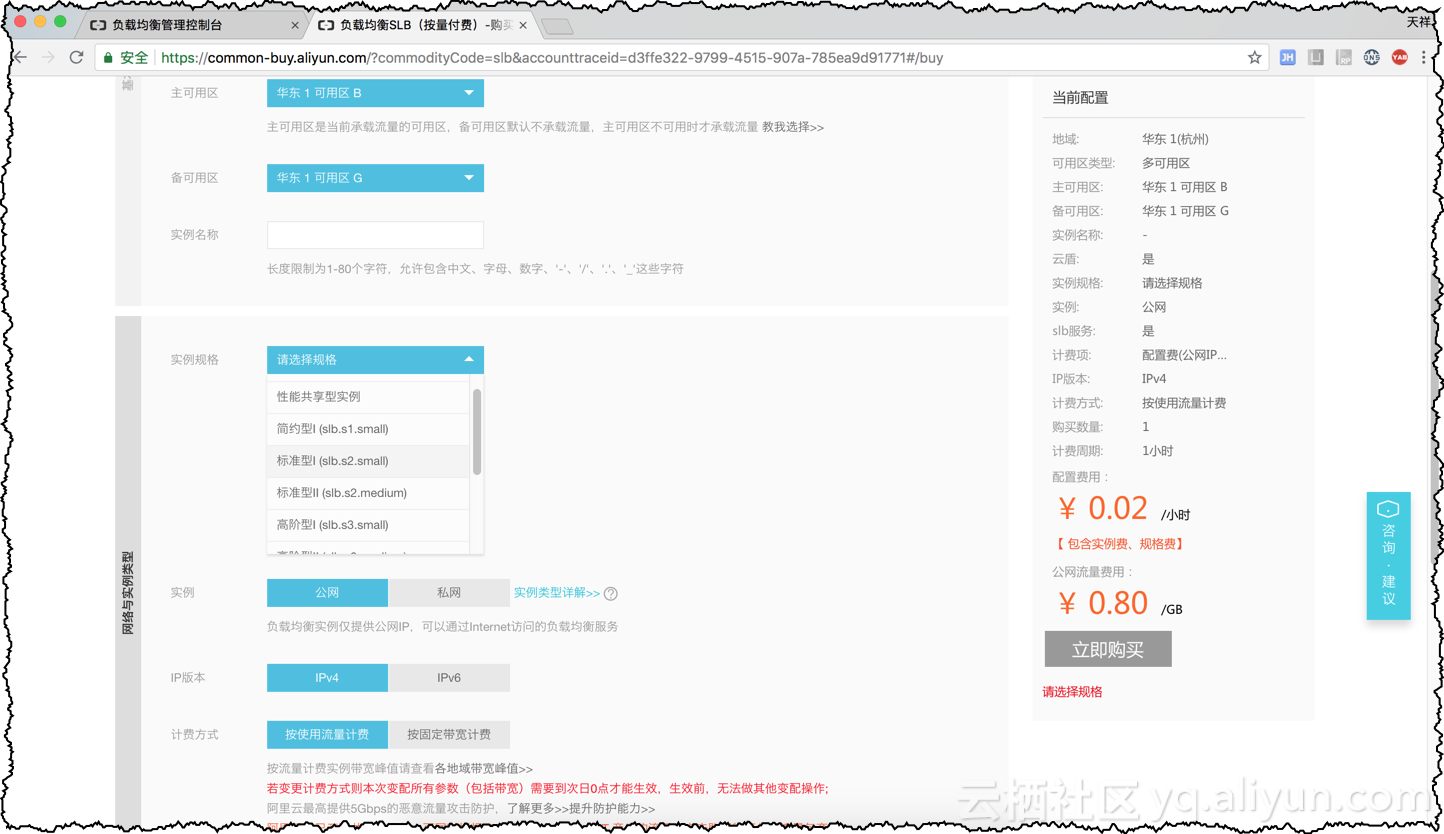The height and width of the screenshot is (834, 1444).
Task: Click the browser forward arrow
Action: click(48, 58)
